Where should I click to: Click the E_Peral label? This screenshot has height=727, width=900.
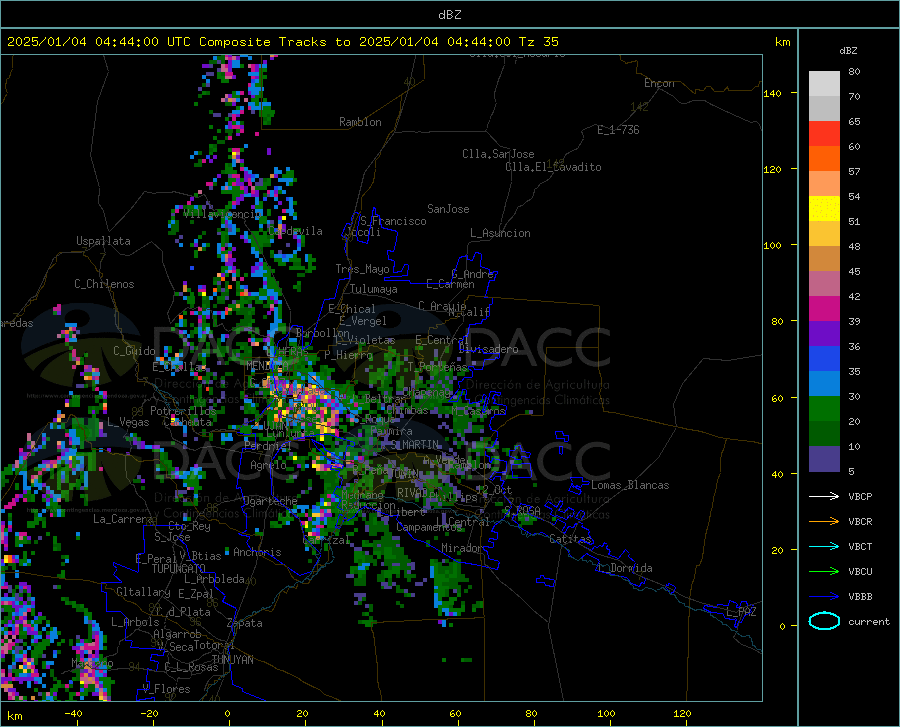(x=156, y=559)
